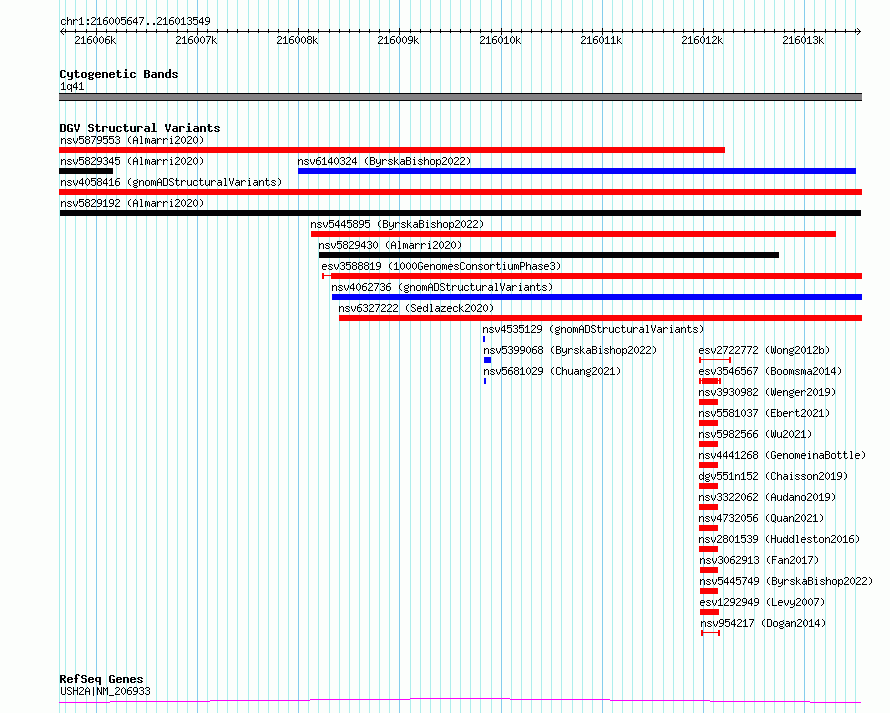The height and width of the screenshot is (713, 890).
Task: Click the chr1:216005647..216013549 coordinate text
Action: pyautogui.click(x=135, y=22)
